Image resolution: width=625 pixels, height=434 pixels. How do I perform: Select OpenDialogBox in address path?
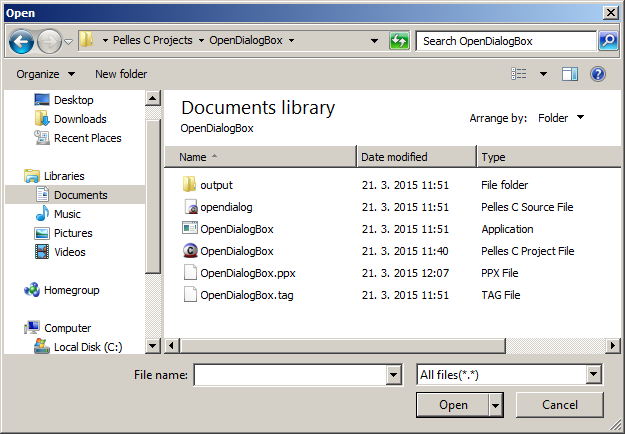coord(246,40)
